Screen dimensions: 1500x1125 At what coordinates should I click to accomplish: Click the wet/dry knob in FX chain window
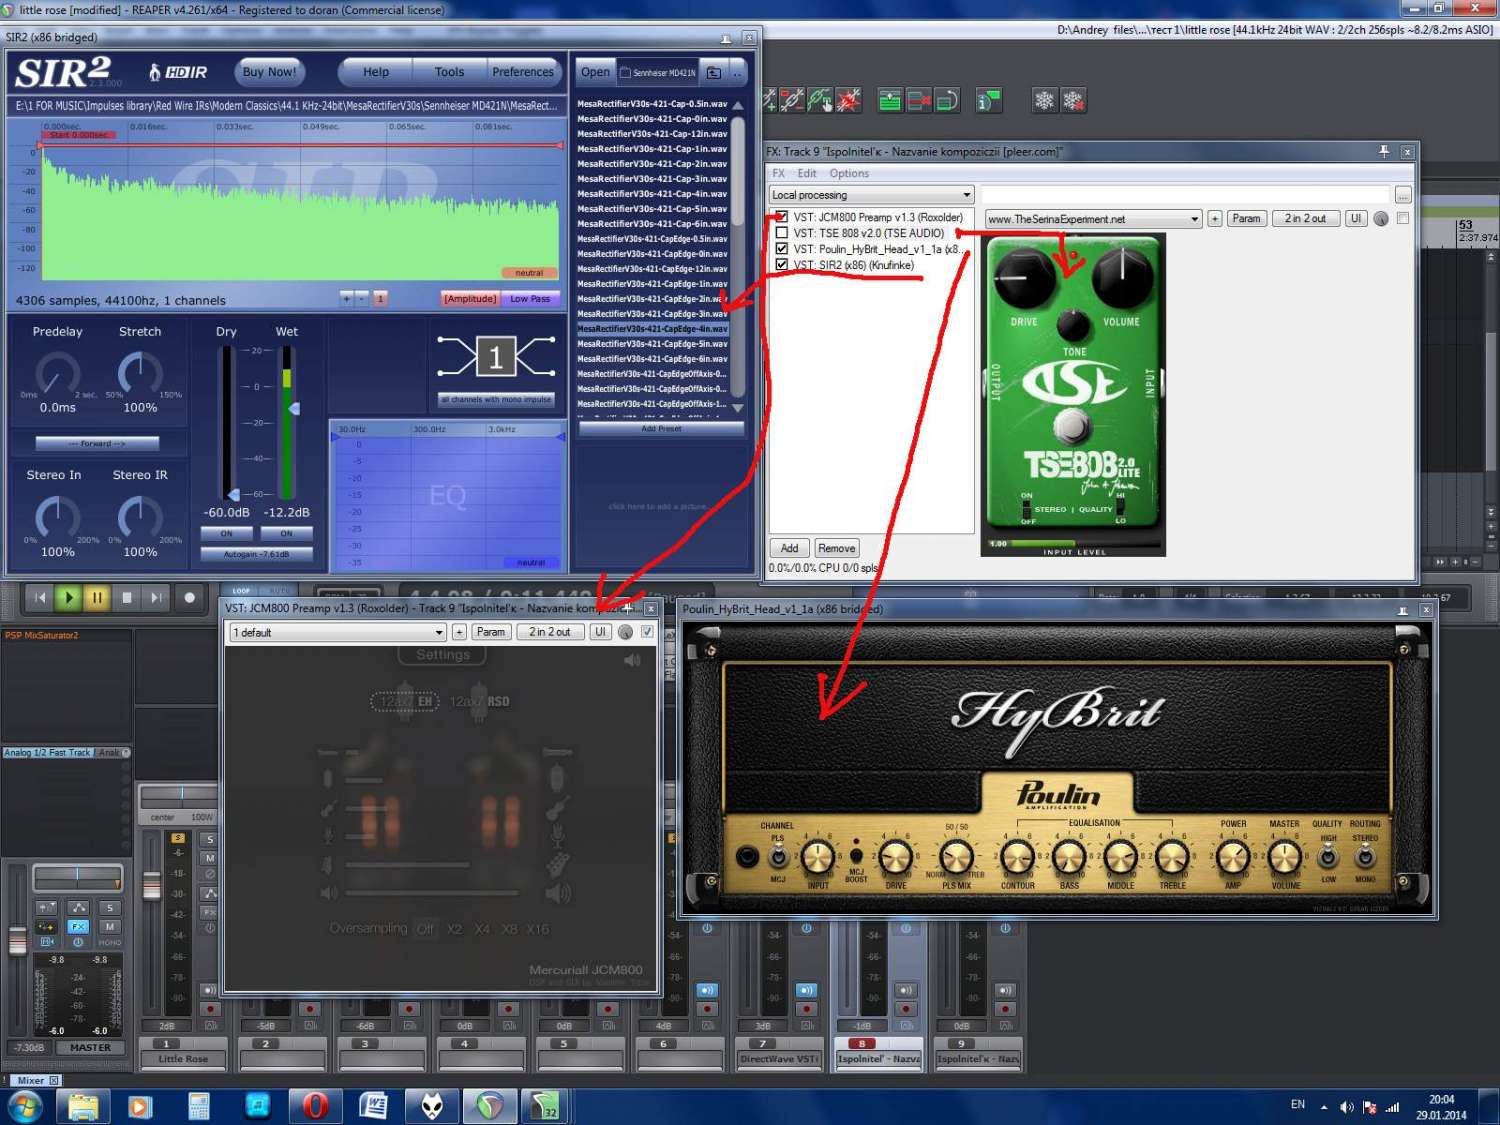tap(1381, 219)
